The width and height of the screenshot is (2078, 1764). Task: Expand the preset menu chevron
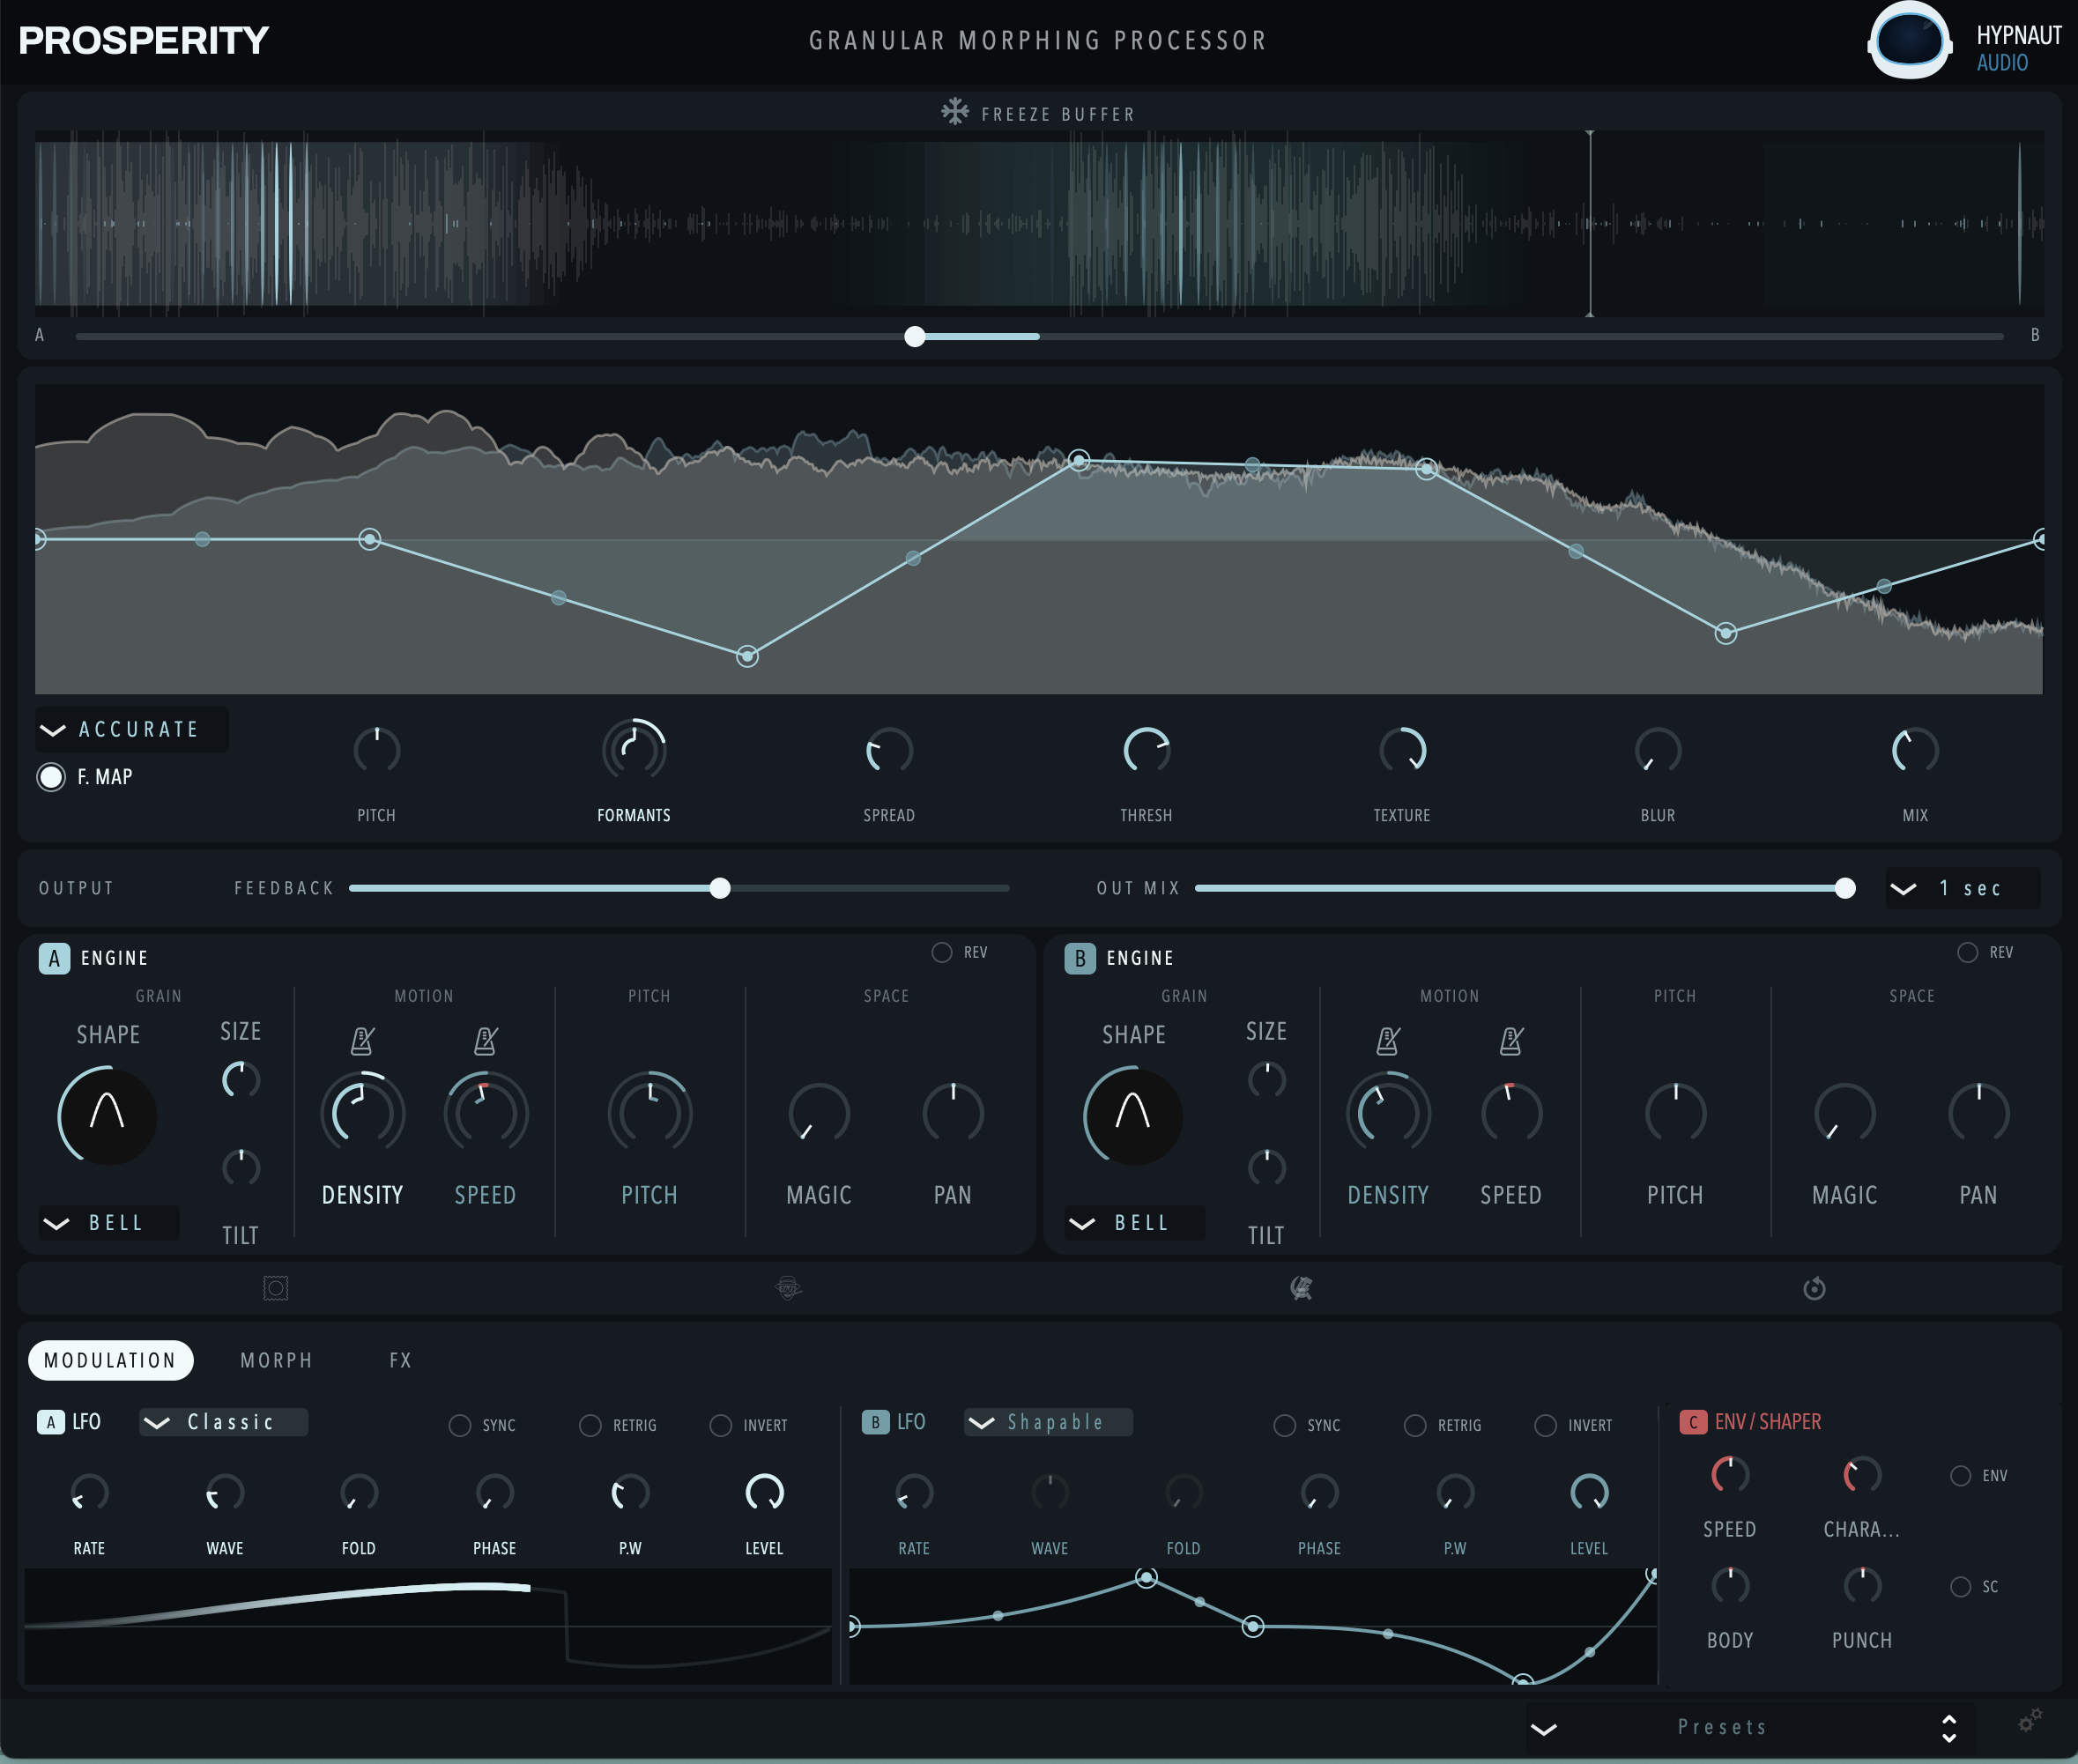[1543, 1729]
